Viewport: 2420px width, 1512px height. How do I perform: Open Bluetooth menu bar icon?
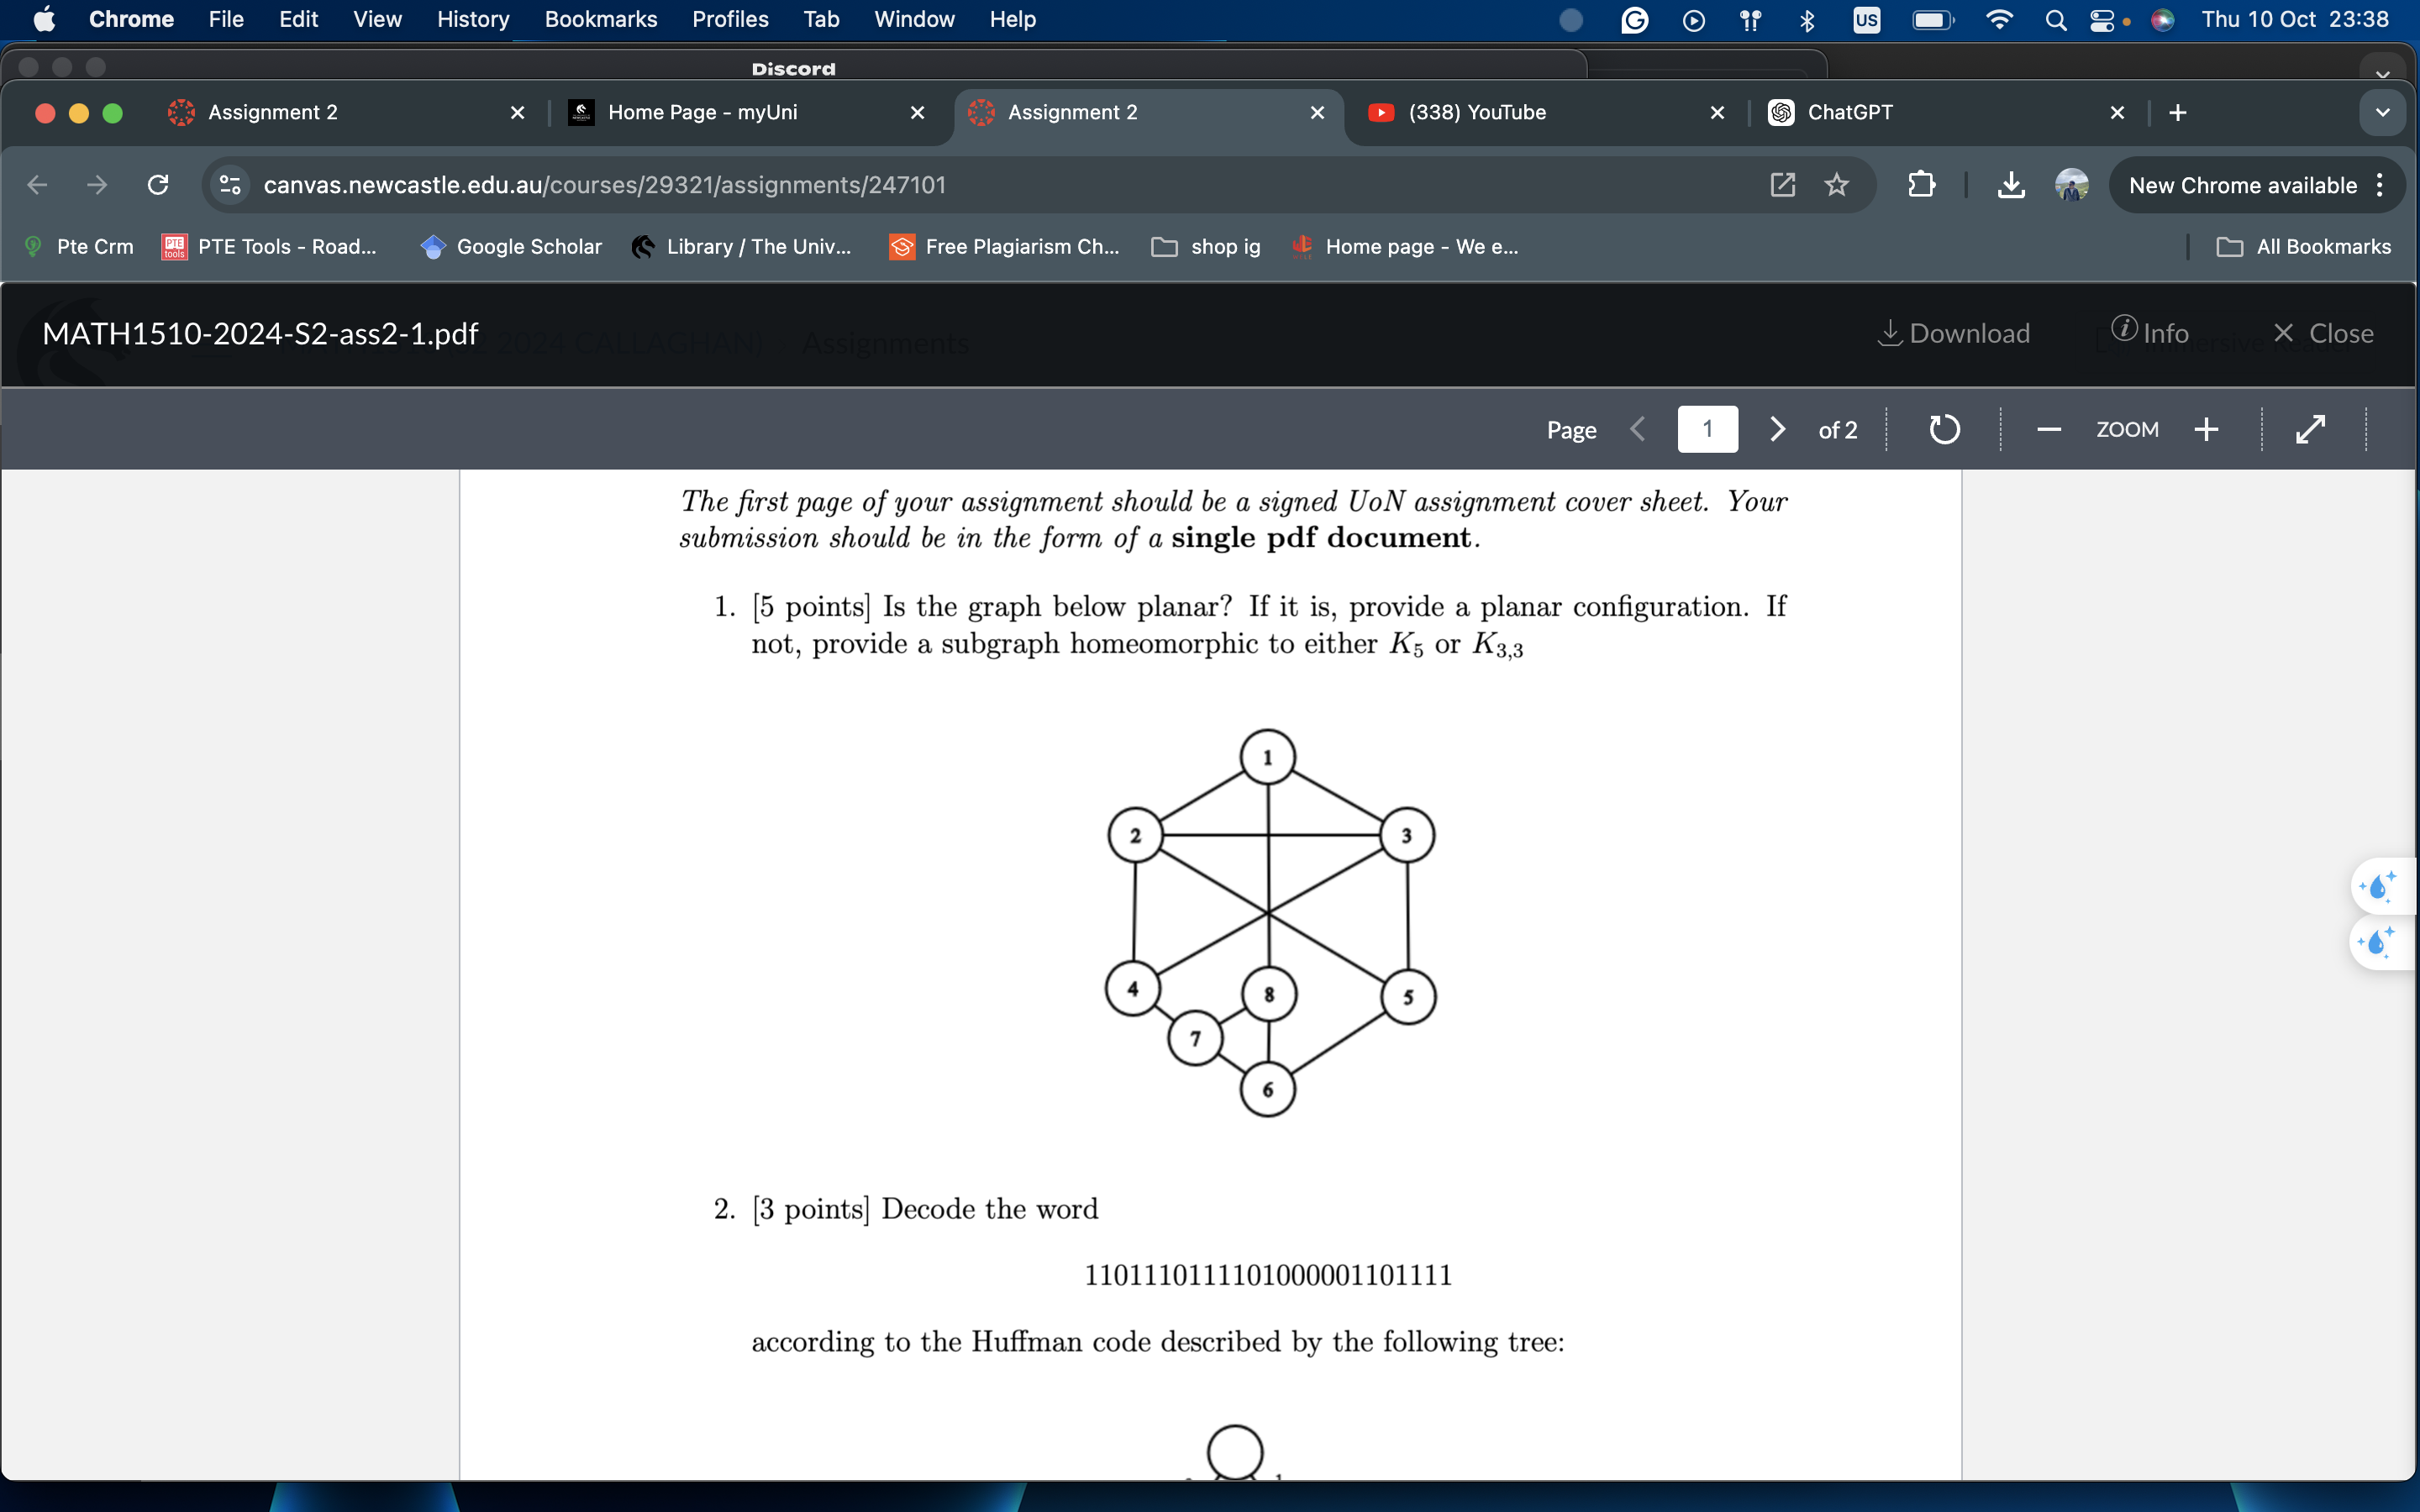coord(1807,19)
